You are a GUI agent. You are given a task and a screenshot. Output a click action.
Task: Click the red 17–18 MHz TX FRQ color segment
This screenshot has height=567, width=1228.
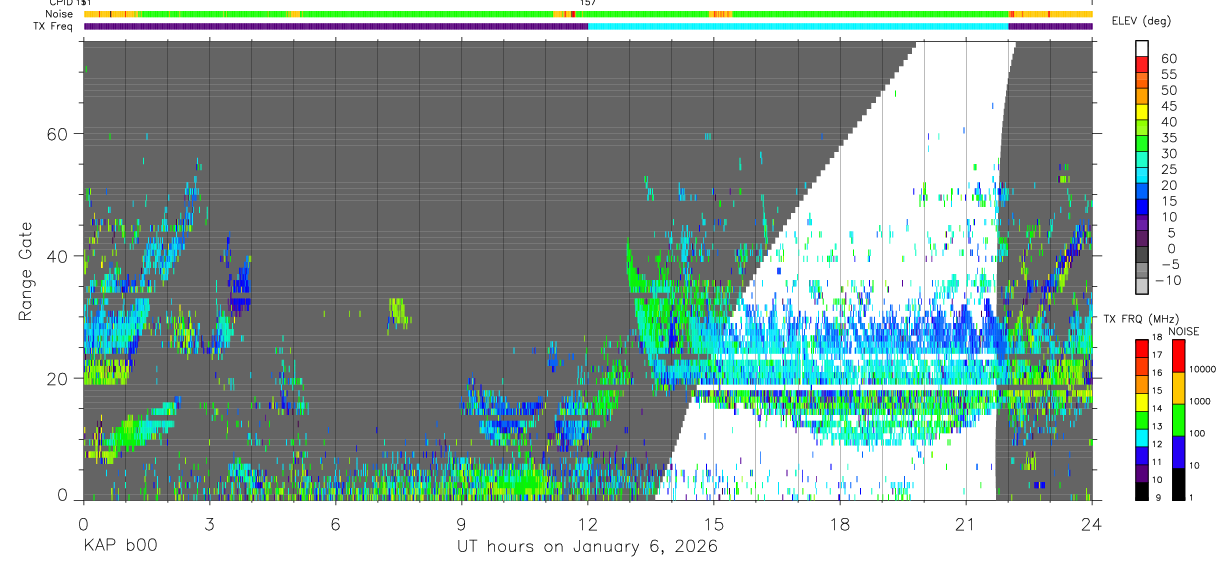[1142, 348]
